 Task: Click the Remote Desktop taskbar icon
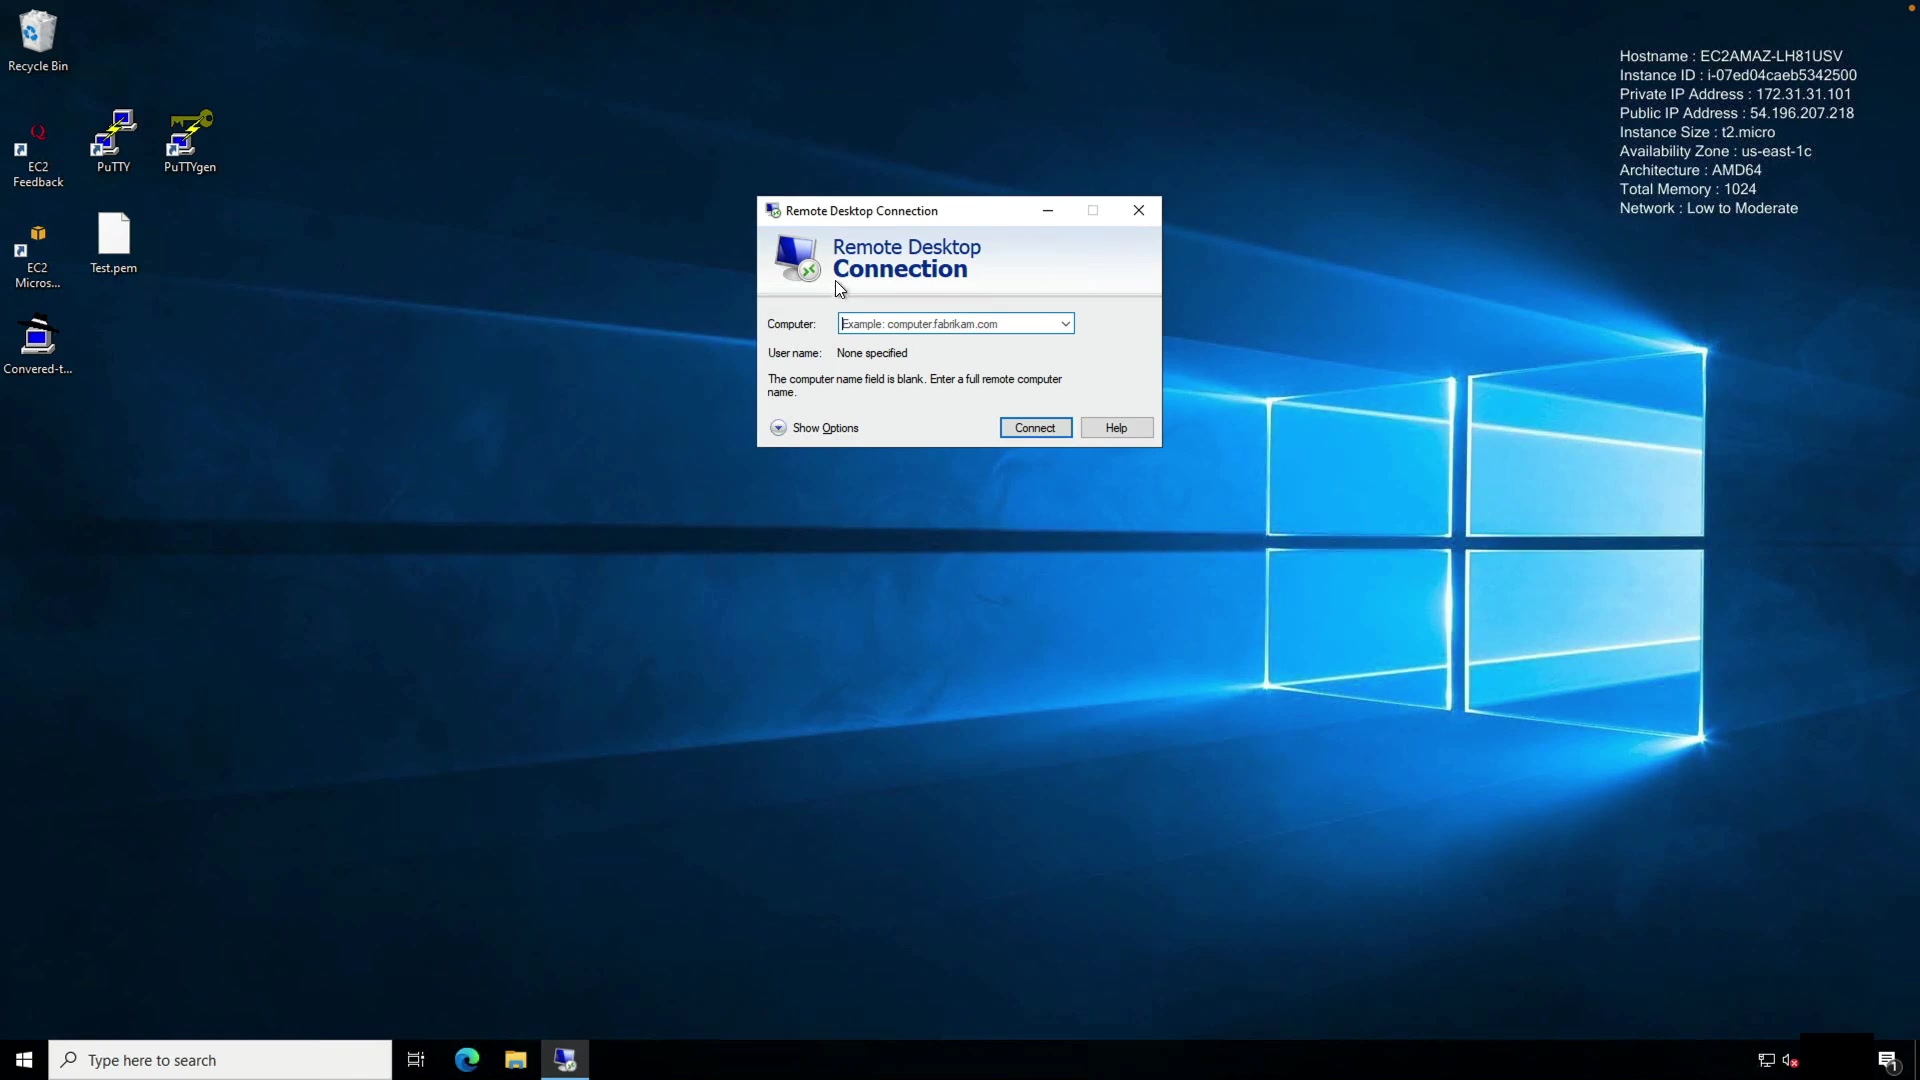coord(565,1060)
